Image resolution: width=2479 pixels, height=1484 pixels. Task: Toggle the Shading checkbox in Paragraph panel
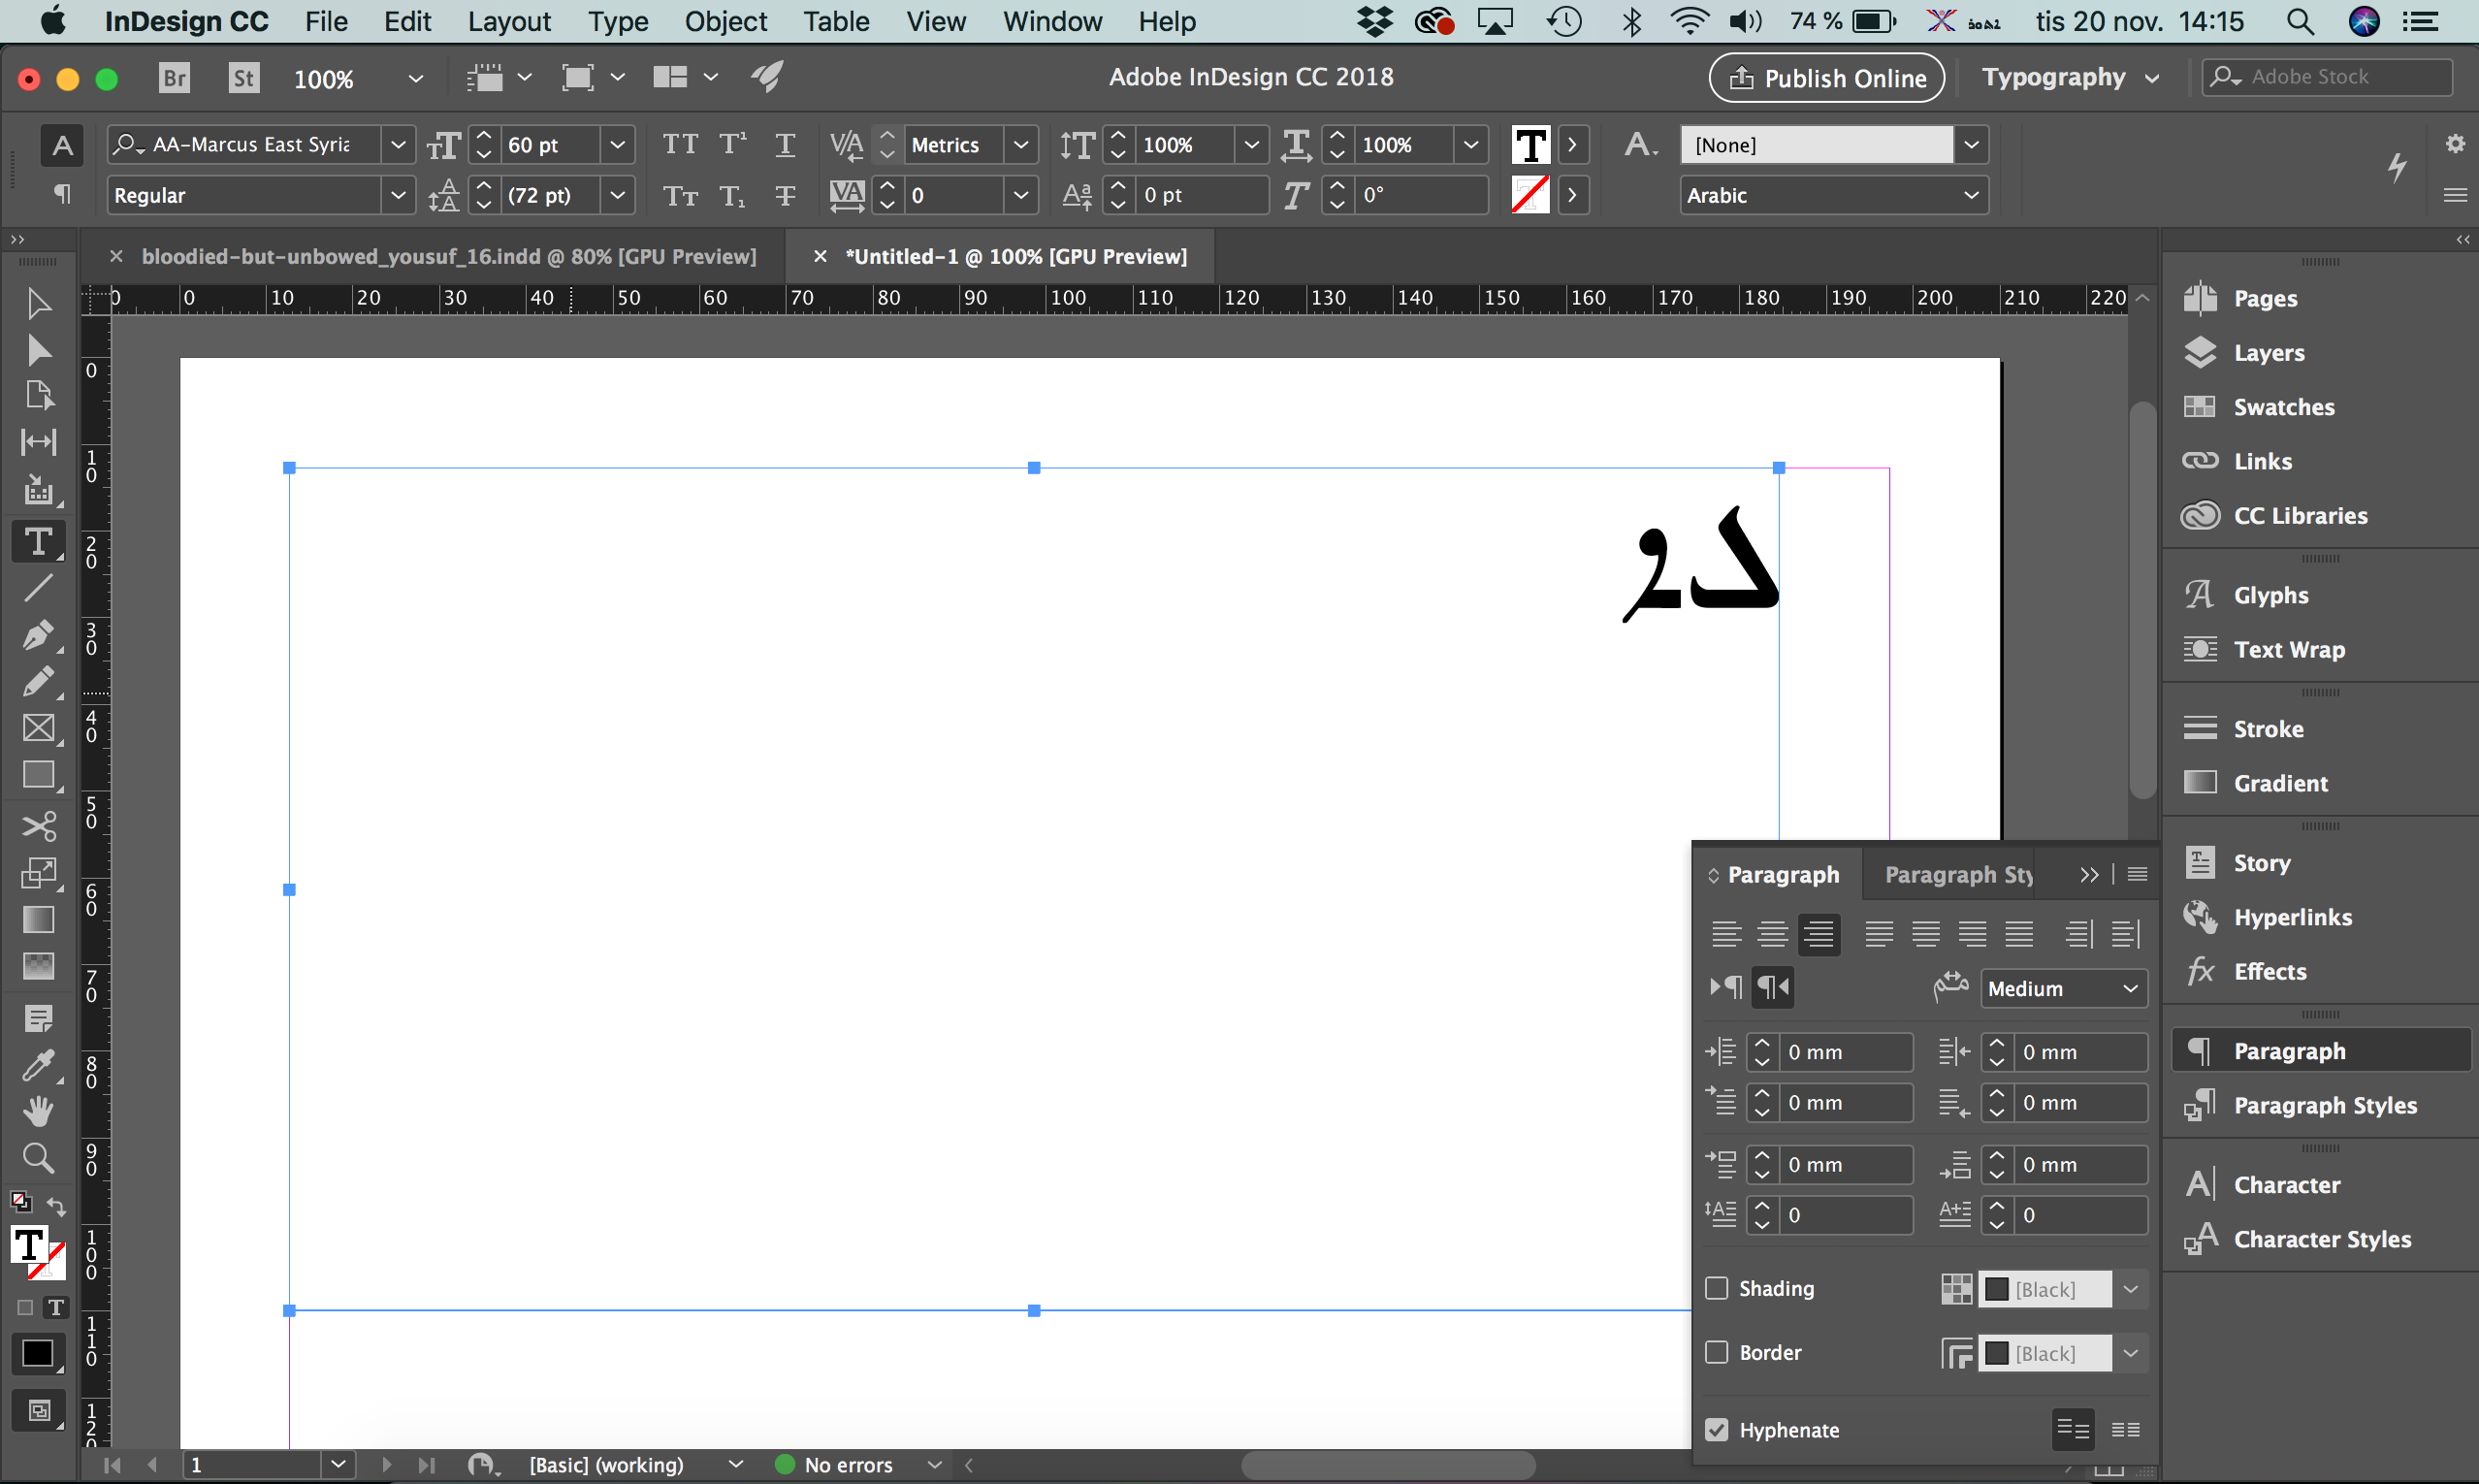coord(1720,1288)
